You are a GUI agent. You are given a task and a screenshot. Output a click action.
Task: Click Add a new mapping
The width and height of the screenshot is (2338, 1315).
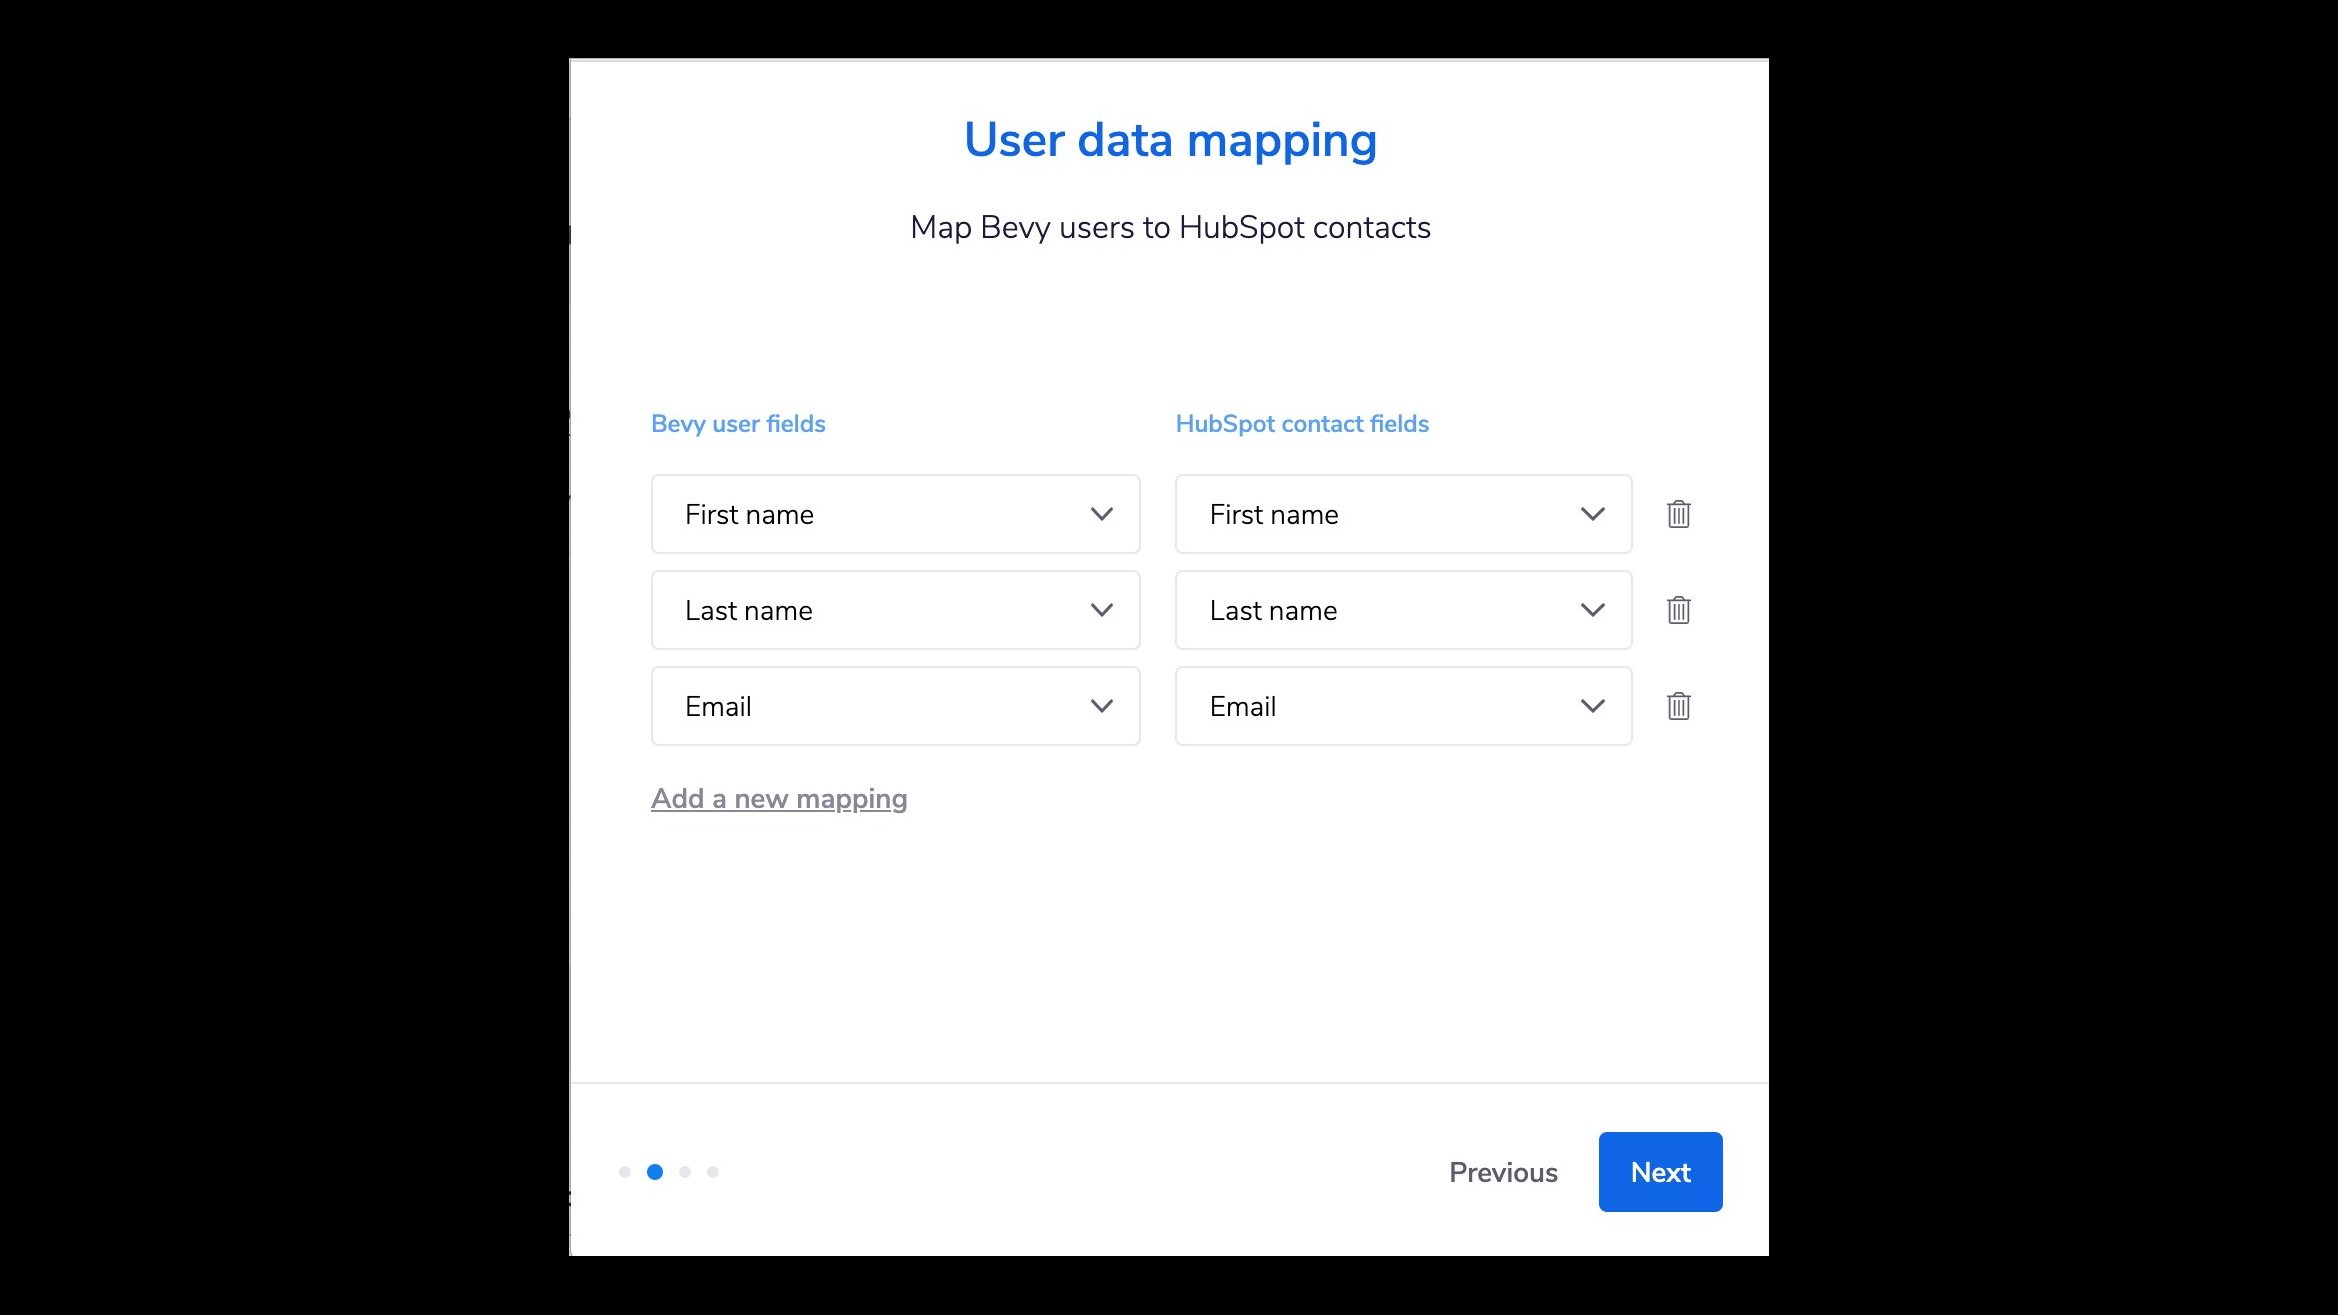(779, 798)
